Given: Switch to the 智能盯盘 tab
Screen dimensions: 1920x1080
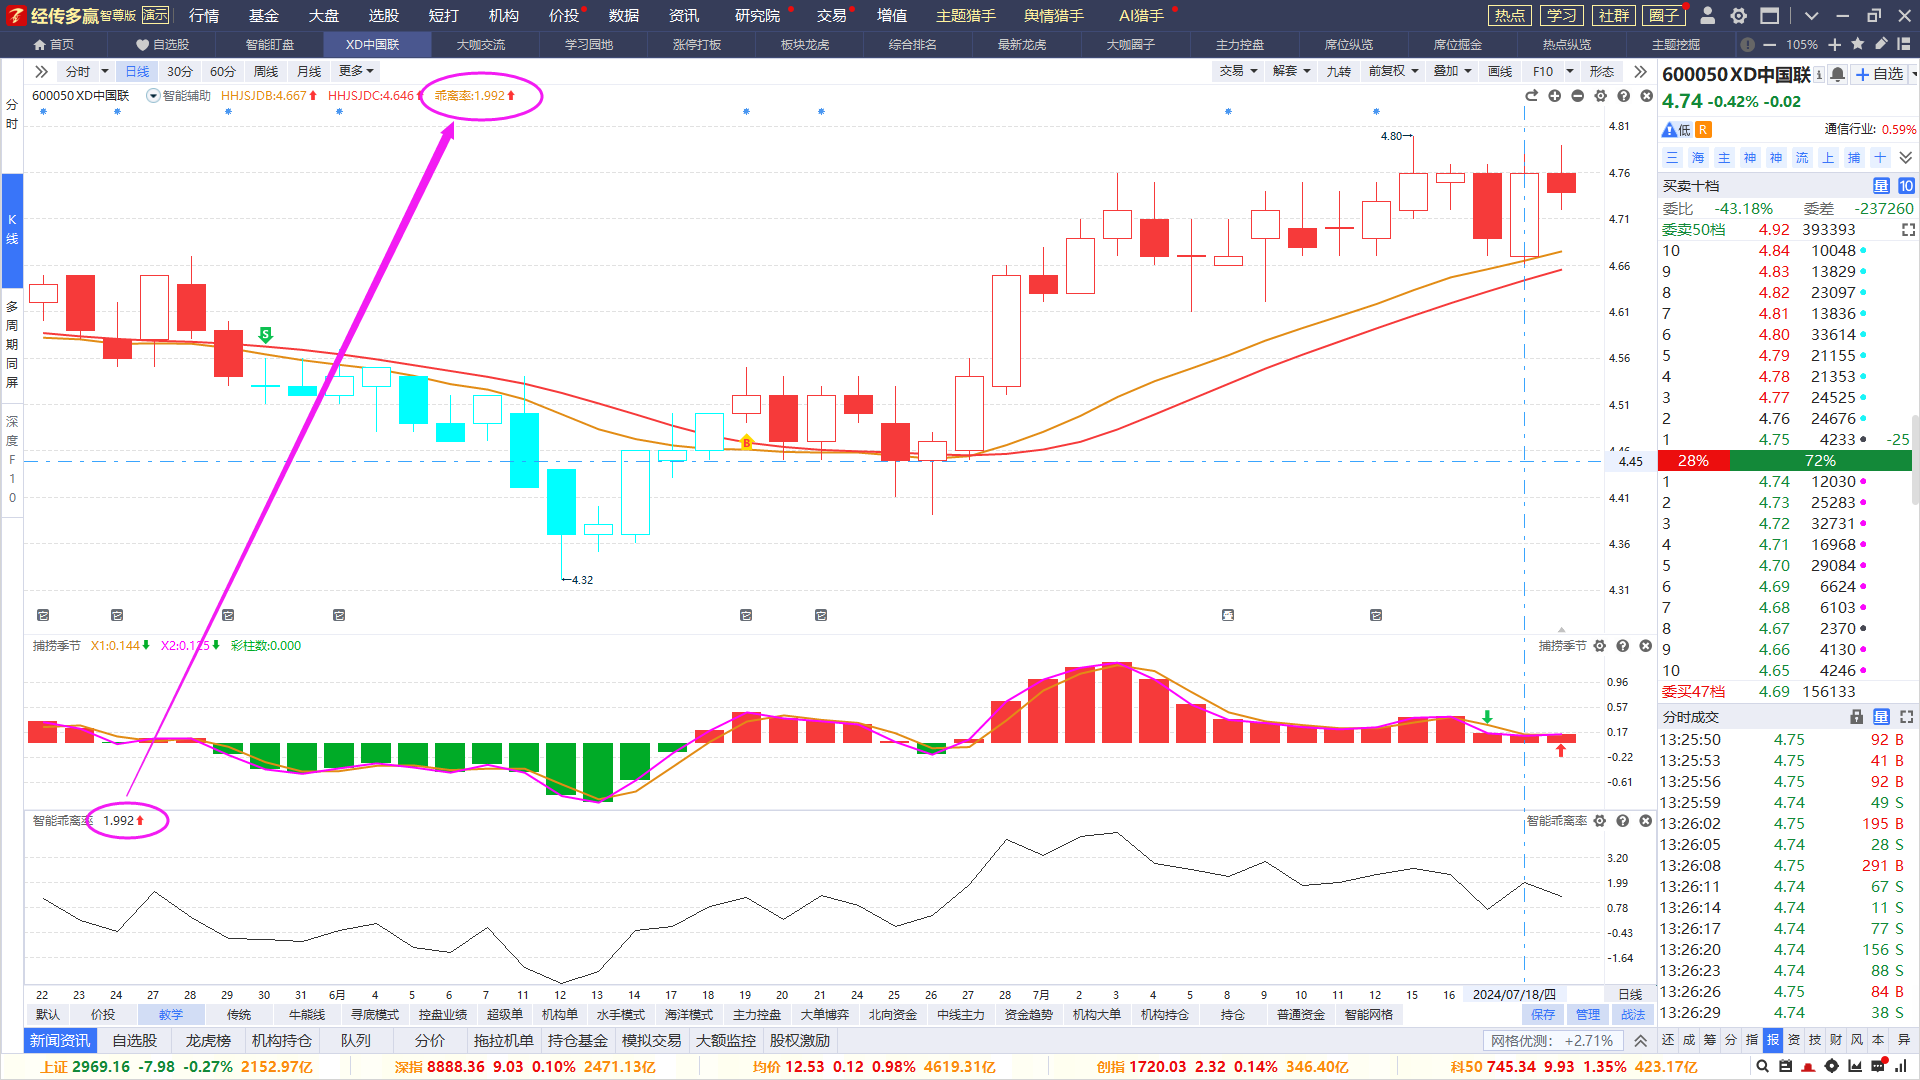Looking at the screenshot, I should [x=270, y=44].
